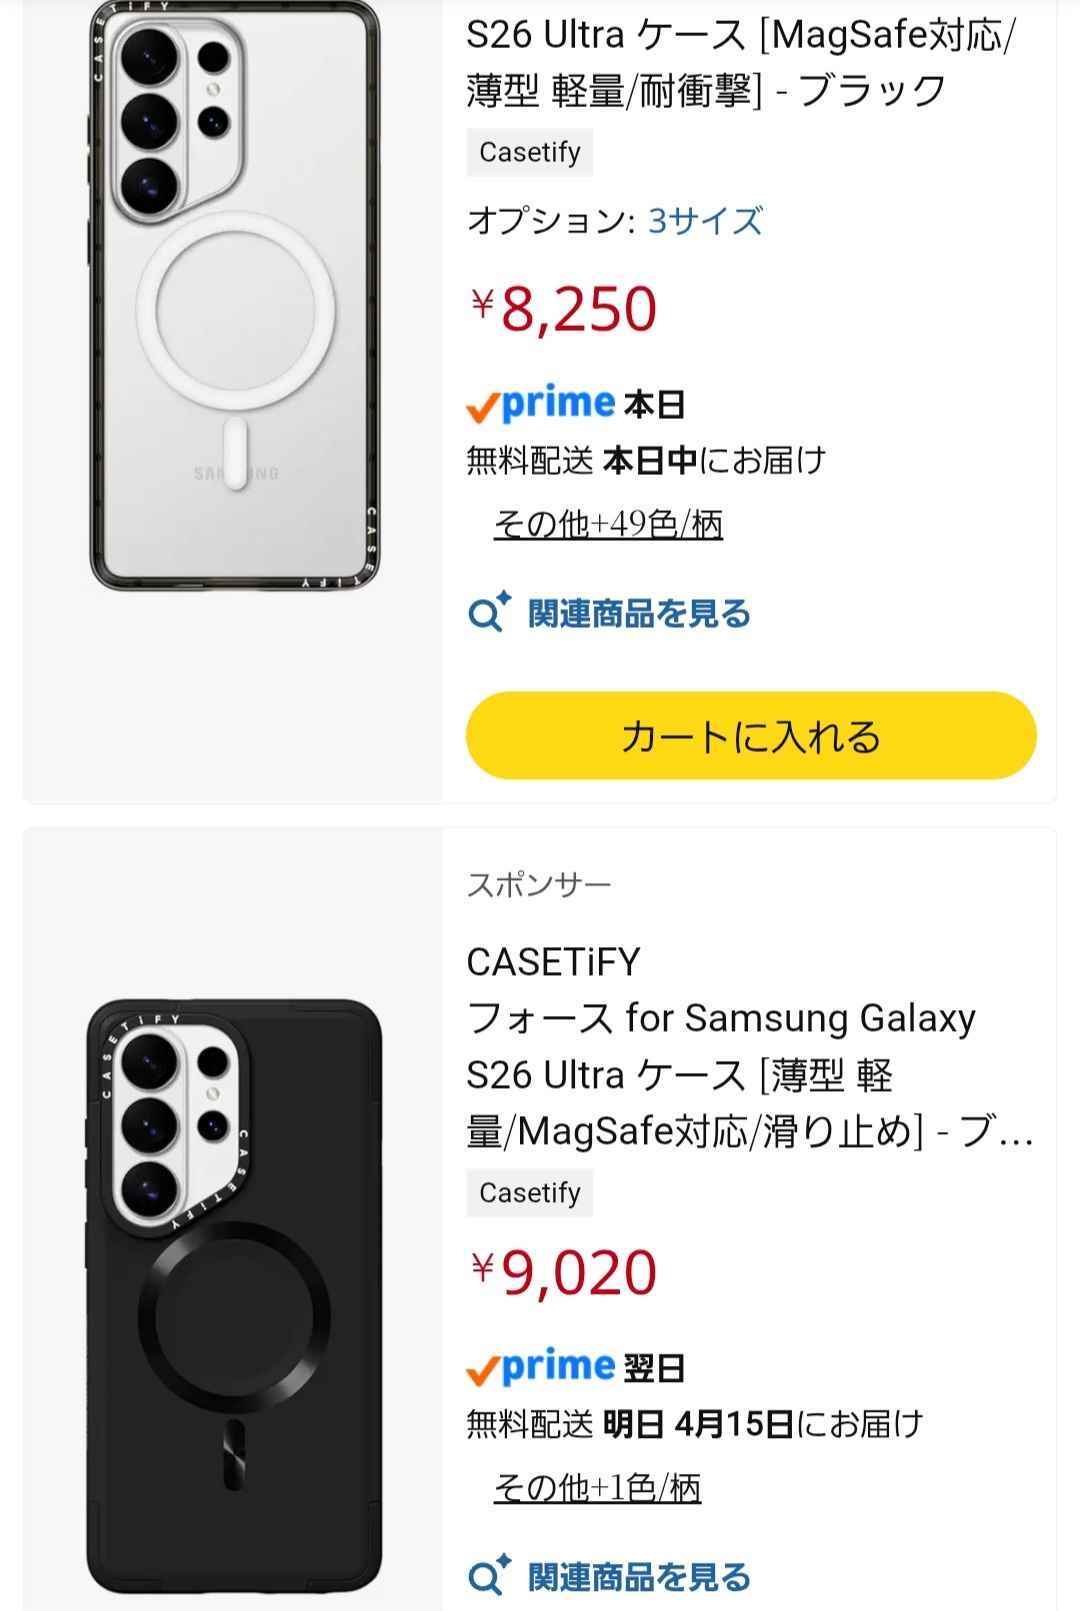
Task: Open the 3サイズ size options link
Action: [x=705, y=221]
